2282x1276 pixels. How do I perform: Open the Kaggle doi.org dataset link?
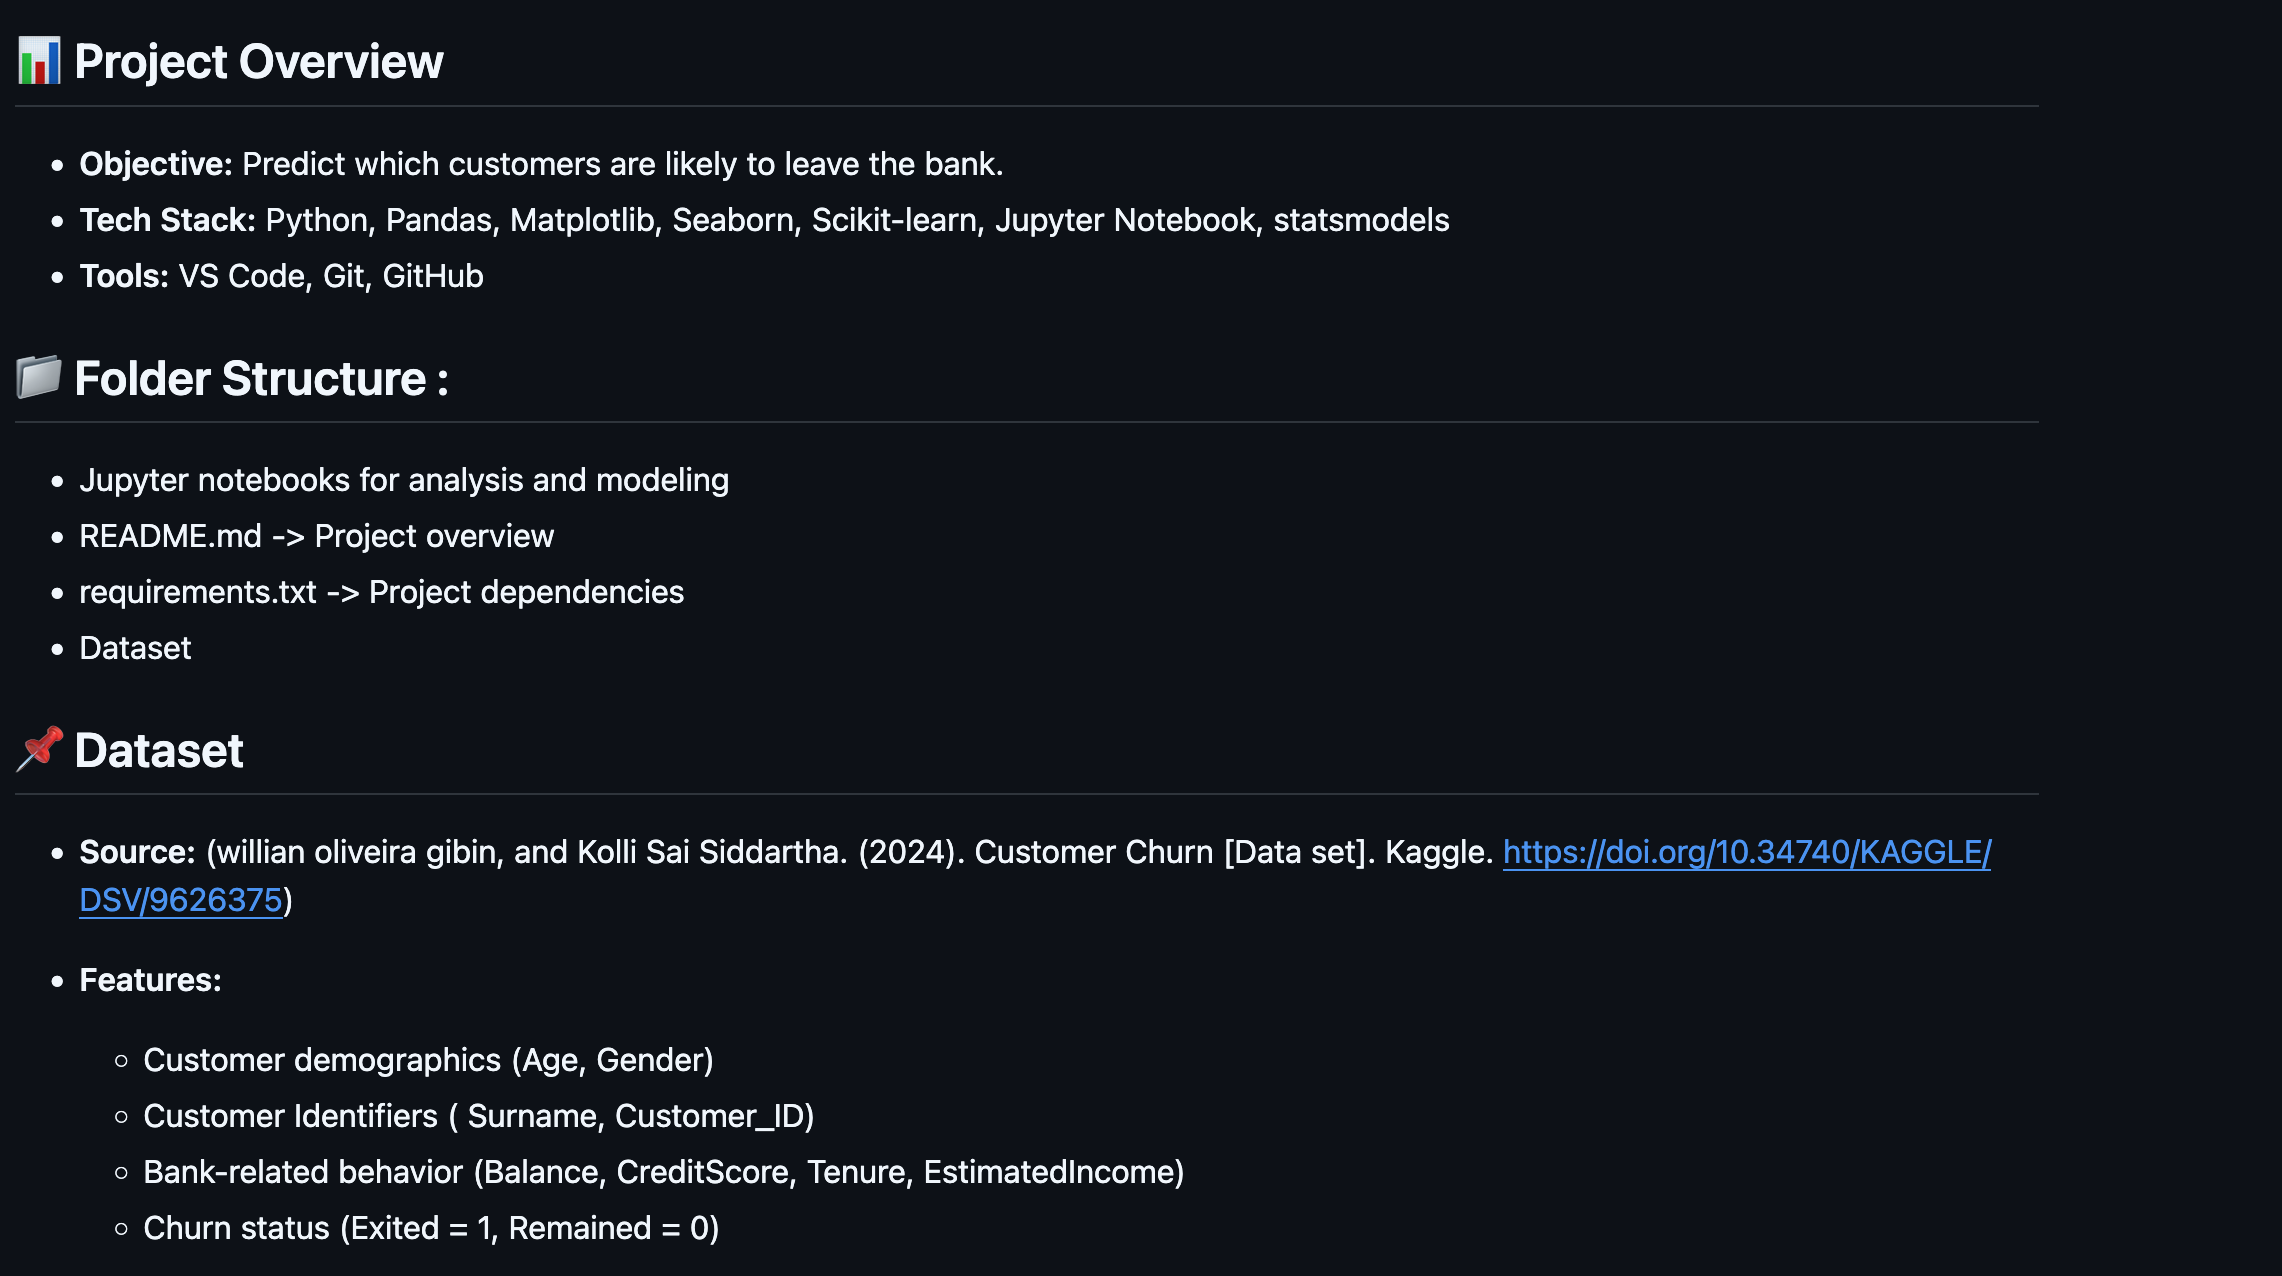[1747, 852]
